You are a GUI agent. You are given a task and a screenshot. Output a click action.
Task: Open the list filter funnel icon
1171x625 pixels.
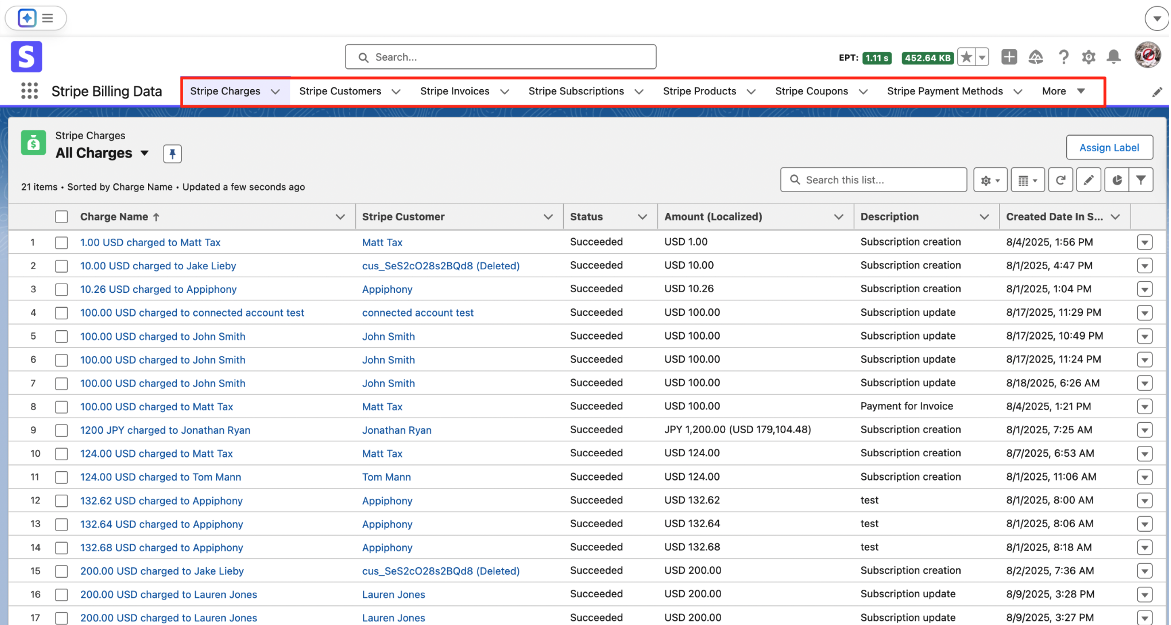1141,180
